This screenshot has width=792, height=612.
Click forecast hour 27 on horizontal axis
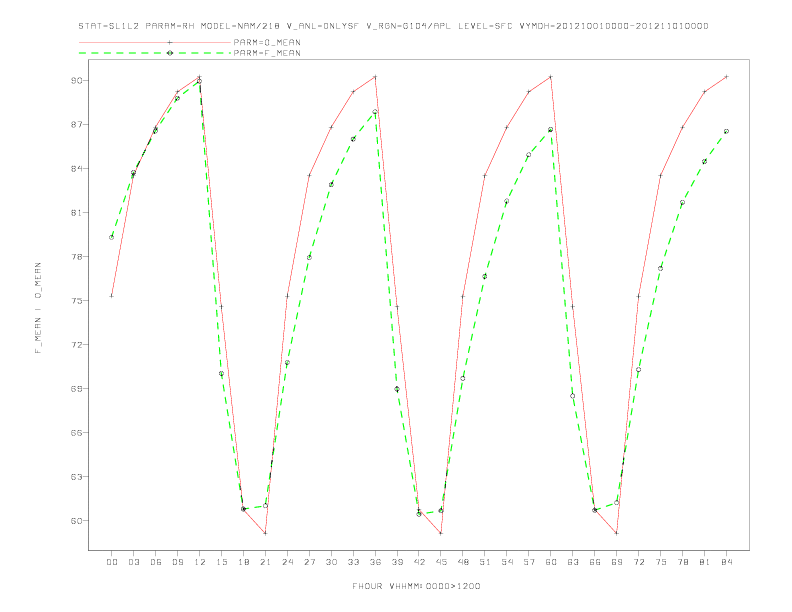[309, 562]
